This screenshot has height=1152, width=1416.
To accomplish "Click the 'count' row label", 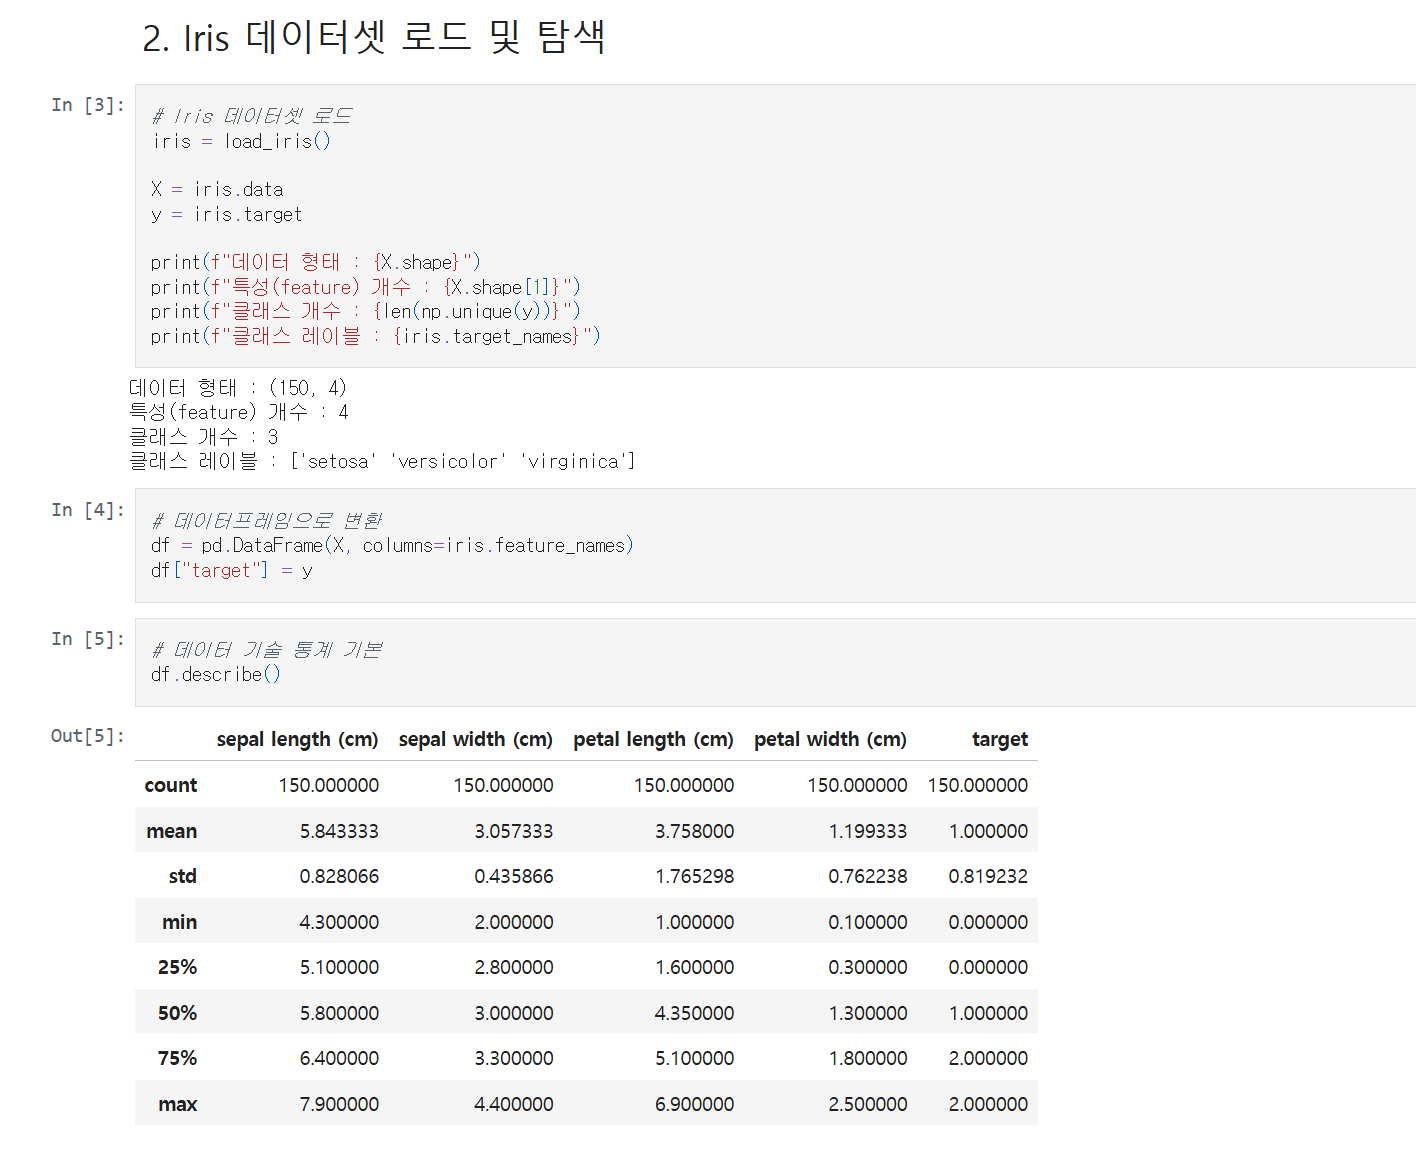I will (x=171, y=785).
